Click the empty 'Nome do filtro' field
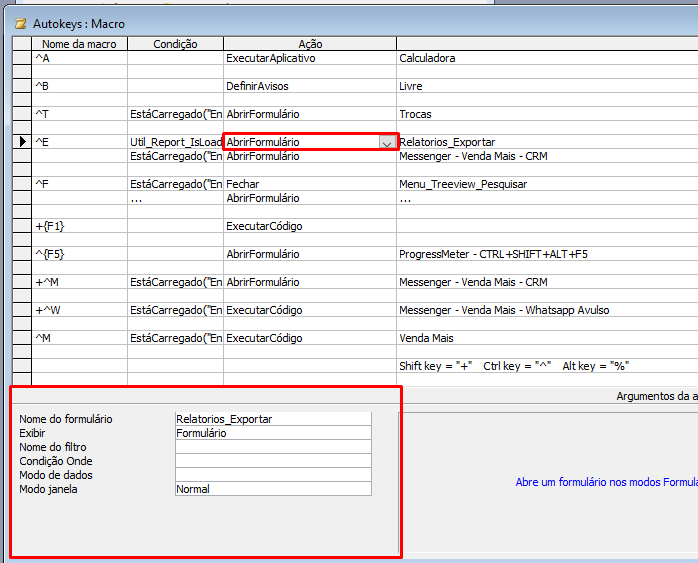 click(272, 447)
